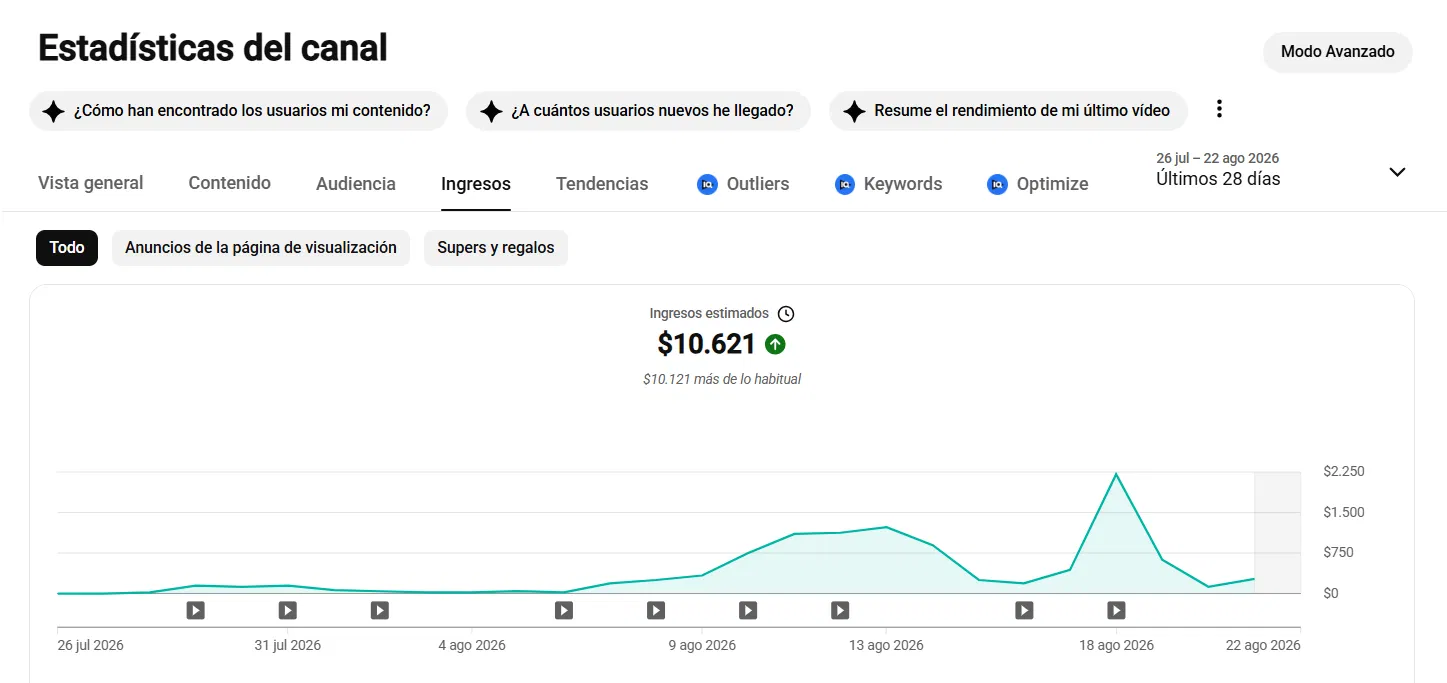Click the first video marker after 26 jul
This screenshot has width=1447, height=683.
pos(195,610)
